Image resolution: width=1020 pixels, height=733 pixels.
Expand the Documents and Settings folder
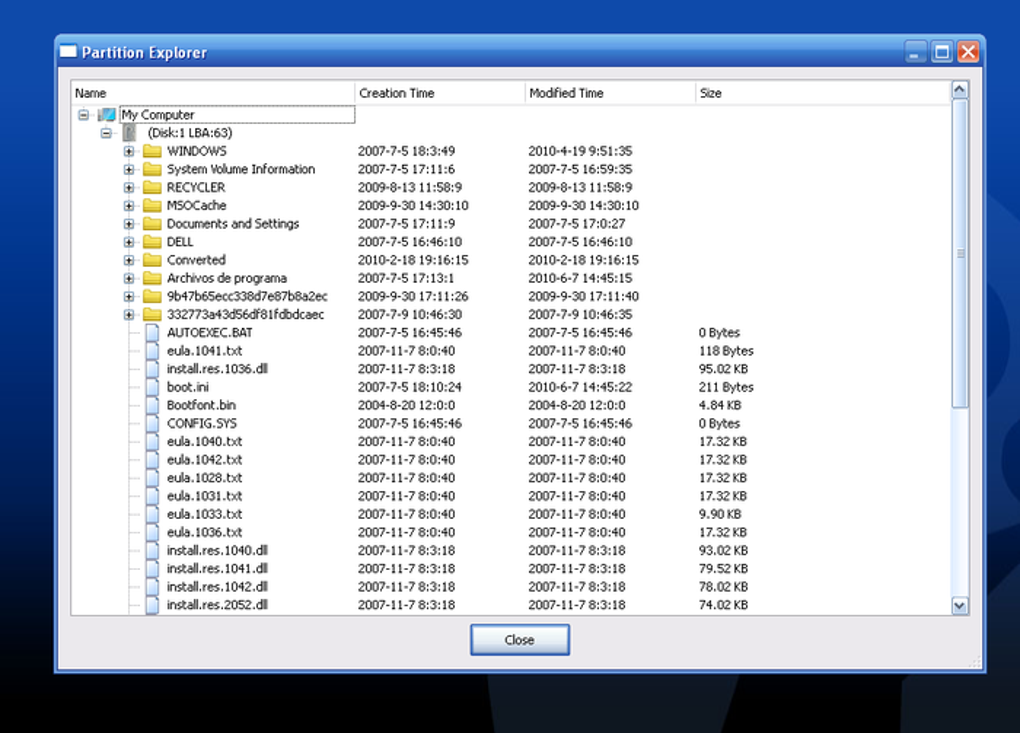pos(128,223)
